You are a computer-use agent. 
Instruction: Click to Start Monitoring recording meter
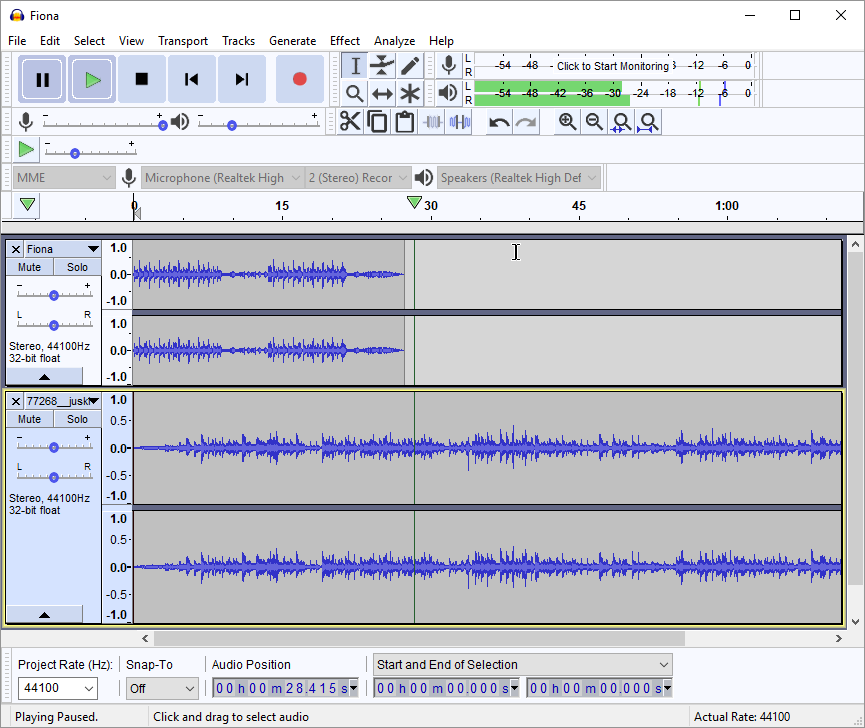click(x=612, y=66)
